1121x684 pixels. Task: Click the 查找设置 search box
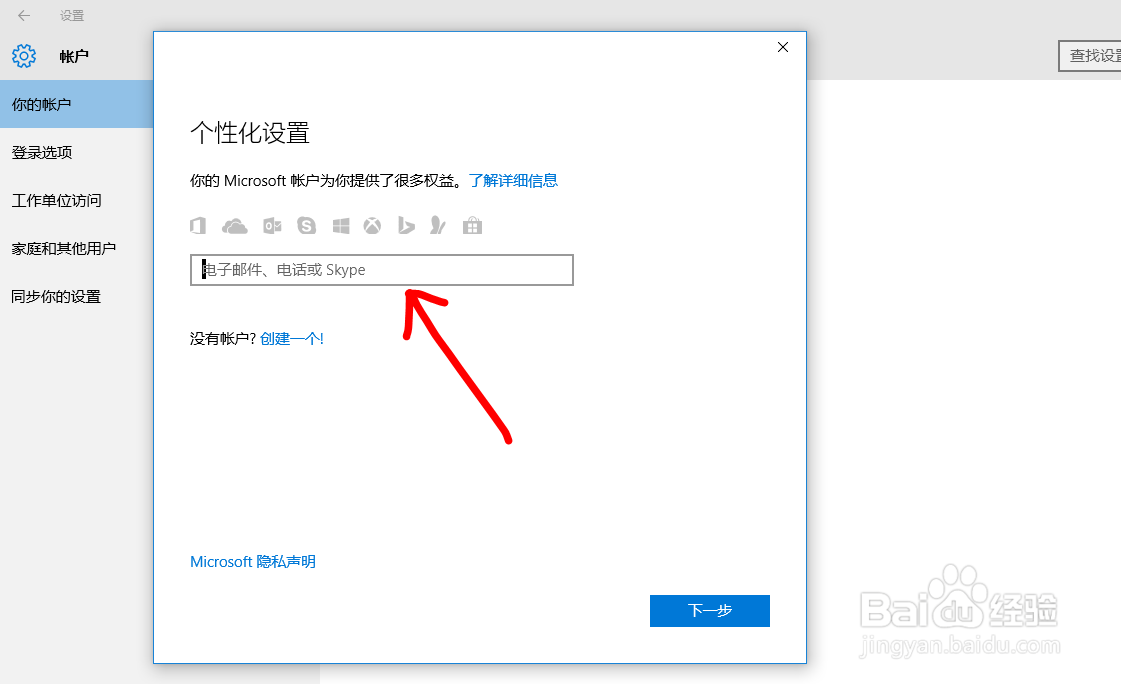coord(1090,56)
